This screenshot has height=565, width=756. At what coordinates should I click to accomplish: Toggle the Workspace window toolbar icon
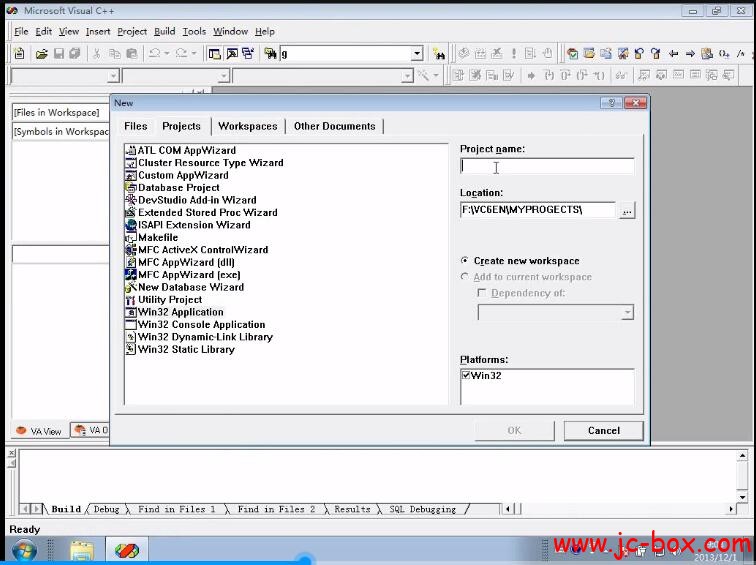pos(215,54)
